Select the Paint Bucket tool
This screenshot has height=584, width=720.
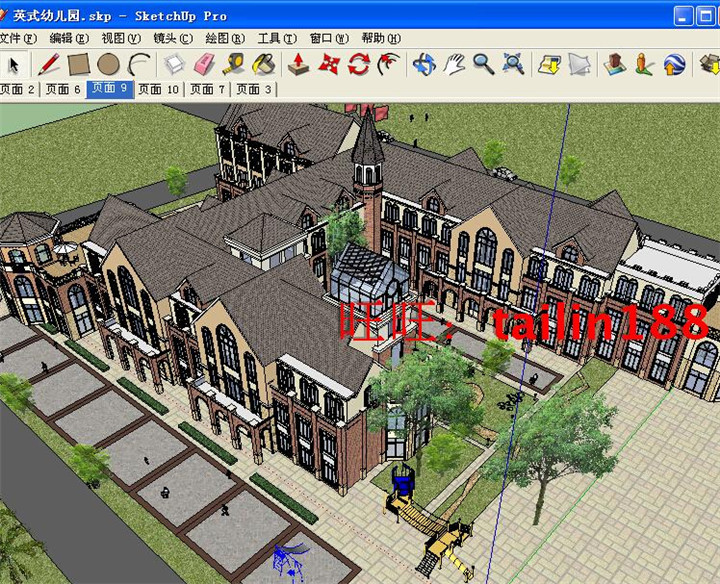(264, 64)
